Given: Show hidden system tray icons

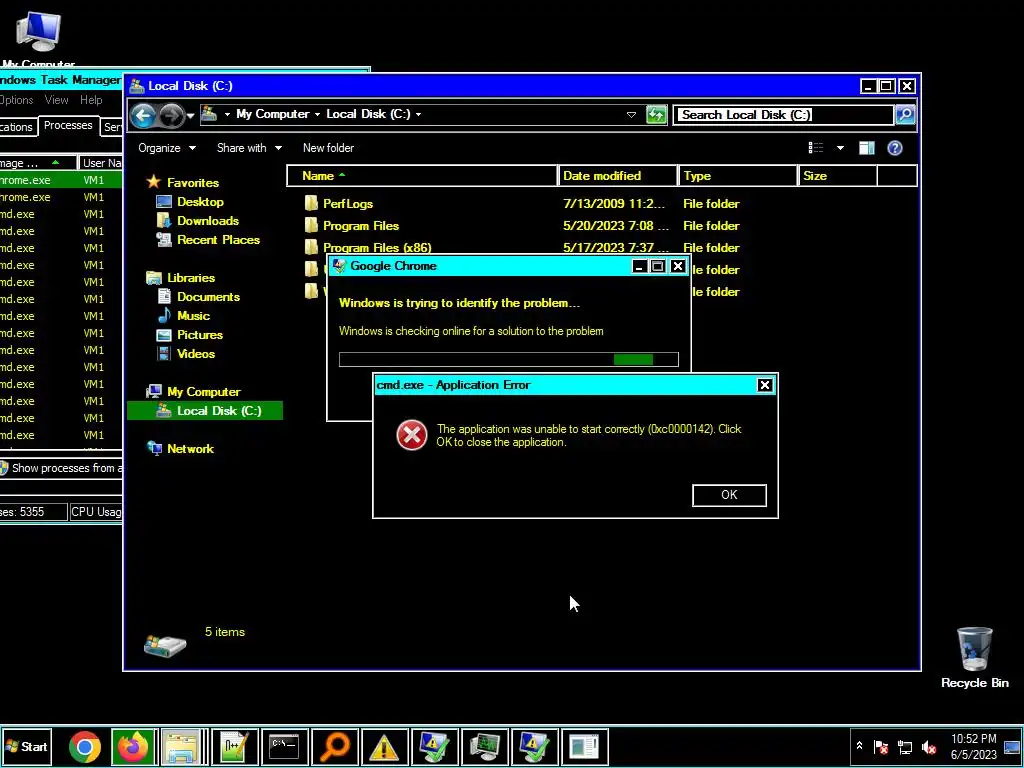Looking at the screenshot, I should (859, 746).
